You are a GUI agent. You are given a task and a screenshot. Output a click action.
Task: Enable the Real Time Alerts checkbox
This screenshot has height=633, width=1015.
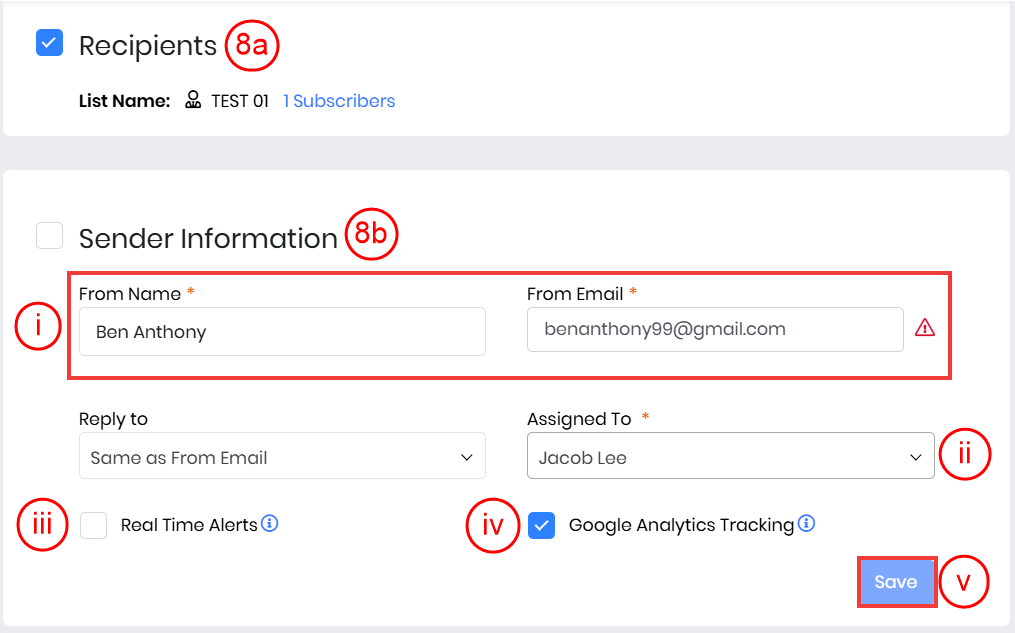[94, 525]
